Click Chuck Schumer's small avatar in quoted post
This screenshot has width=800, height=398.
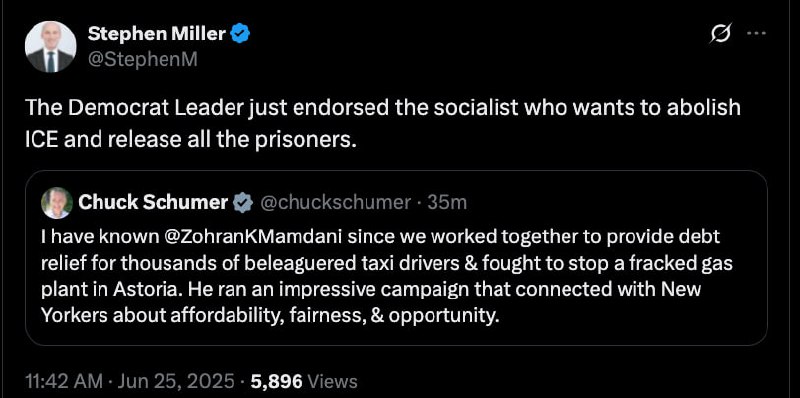coord(57,203)
